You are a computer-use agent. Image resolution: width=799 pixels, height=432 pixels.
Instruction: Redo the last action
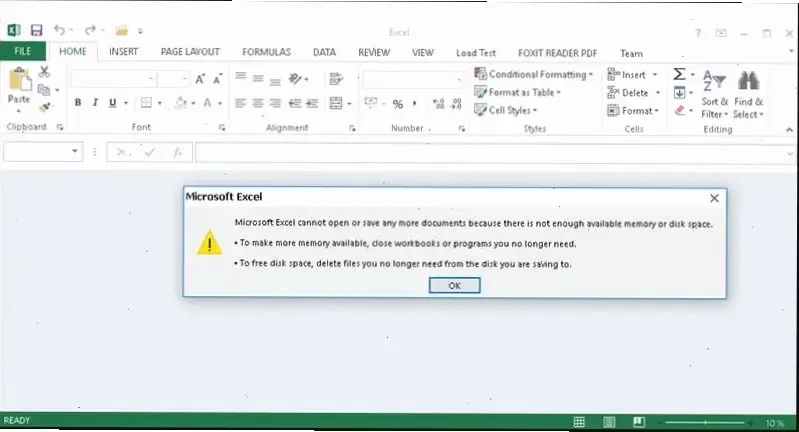tap(90, 31)
